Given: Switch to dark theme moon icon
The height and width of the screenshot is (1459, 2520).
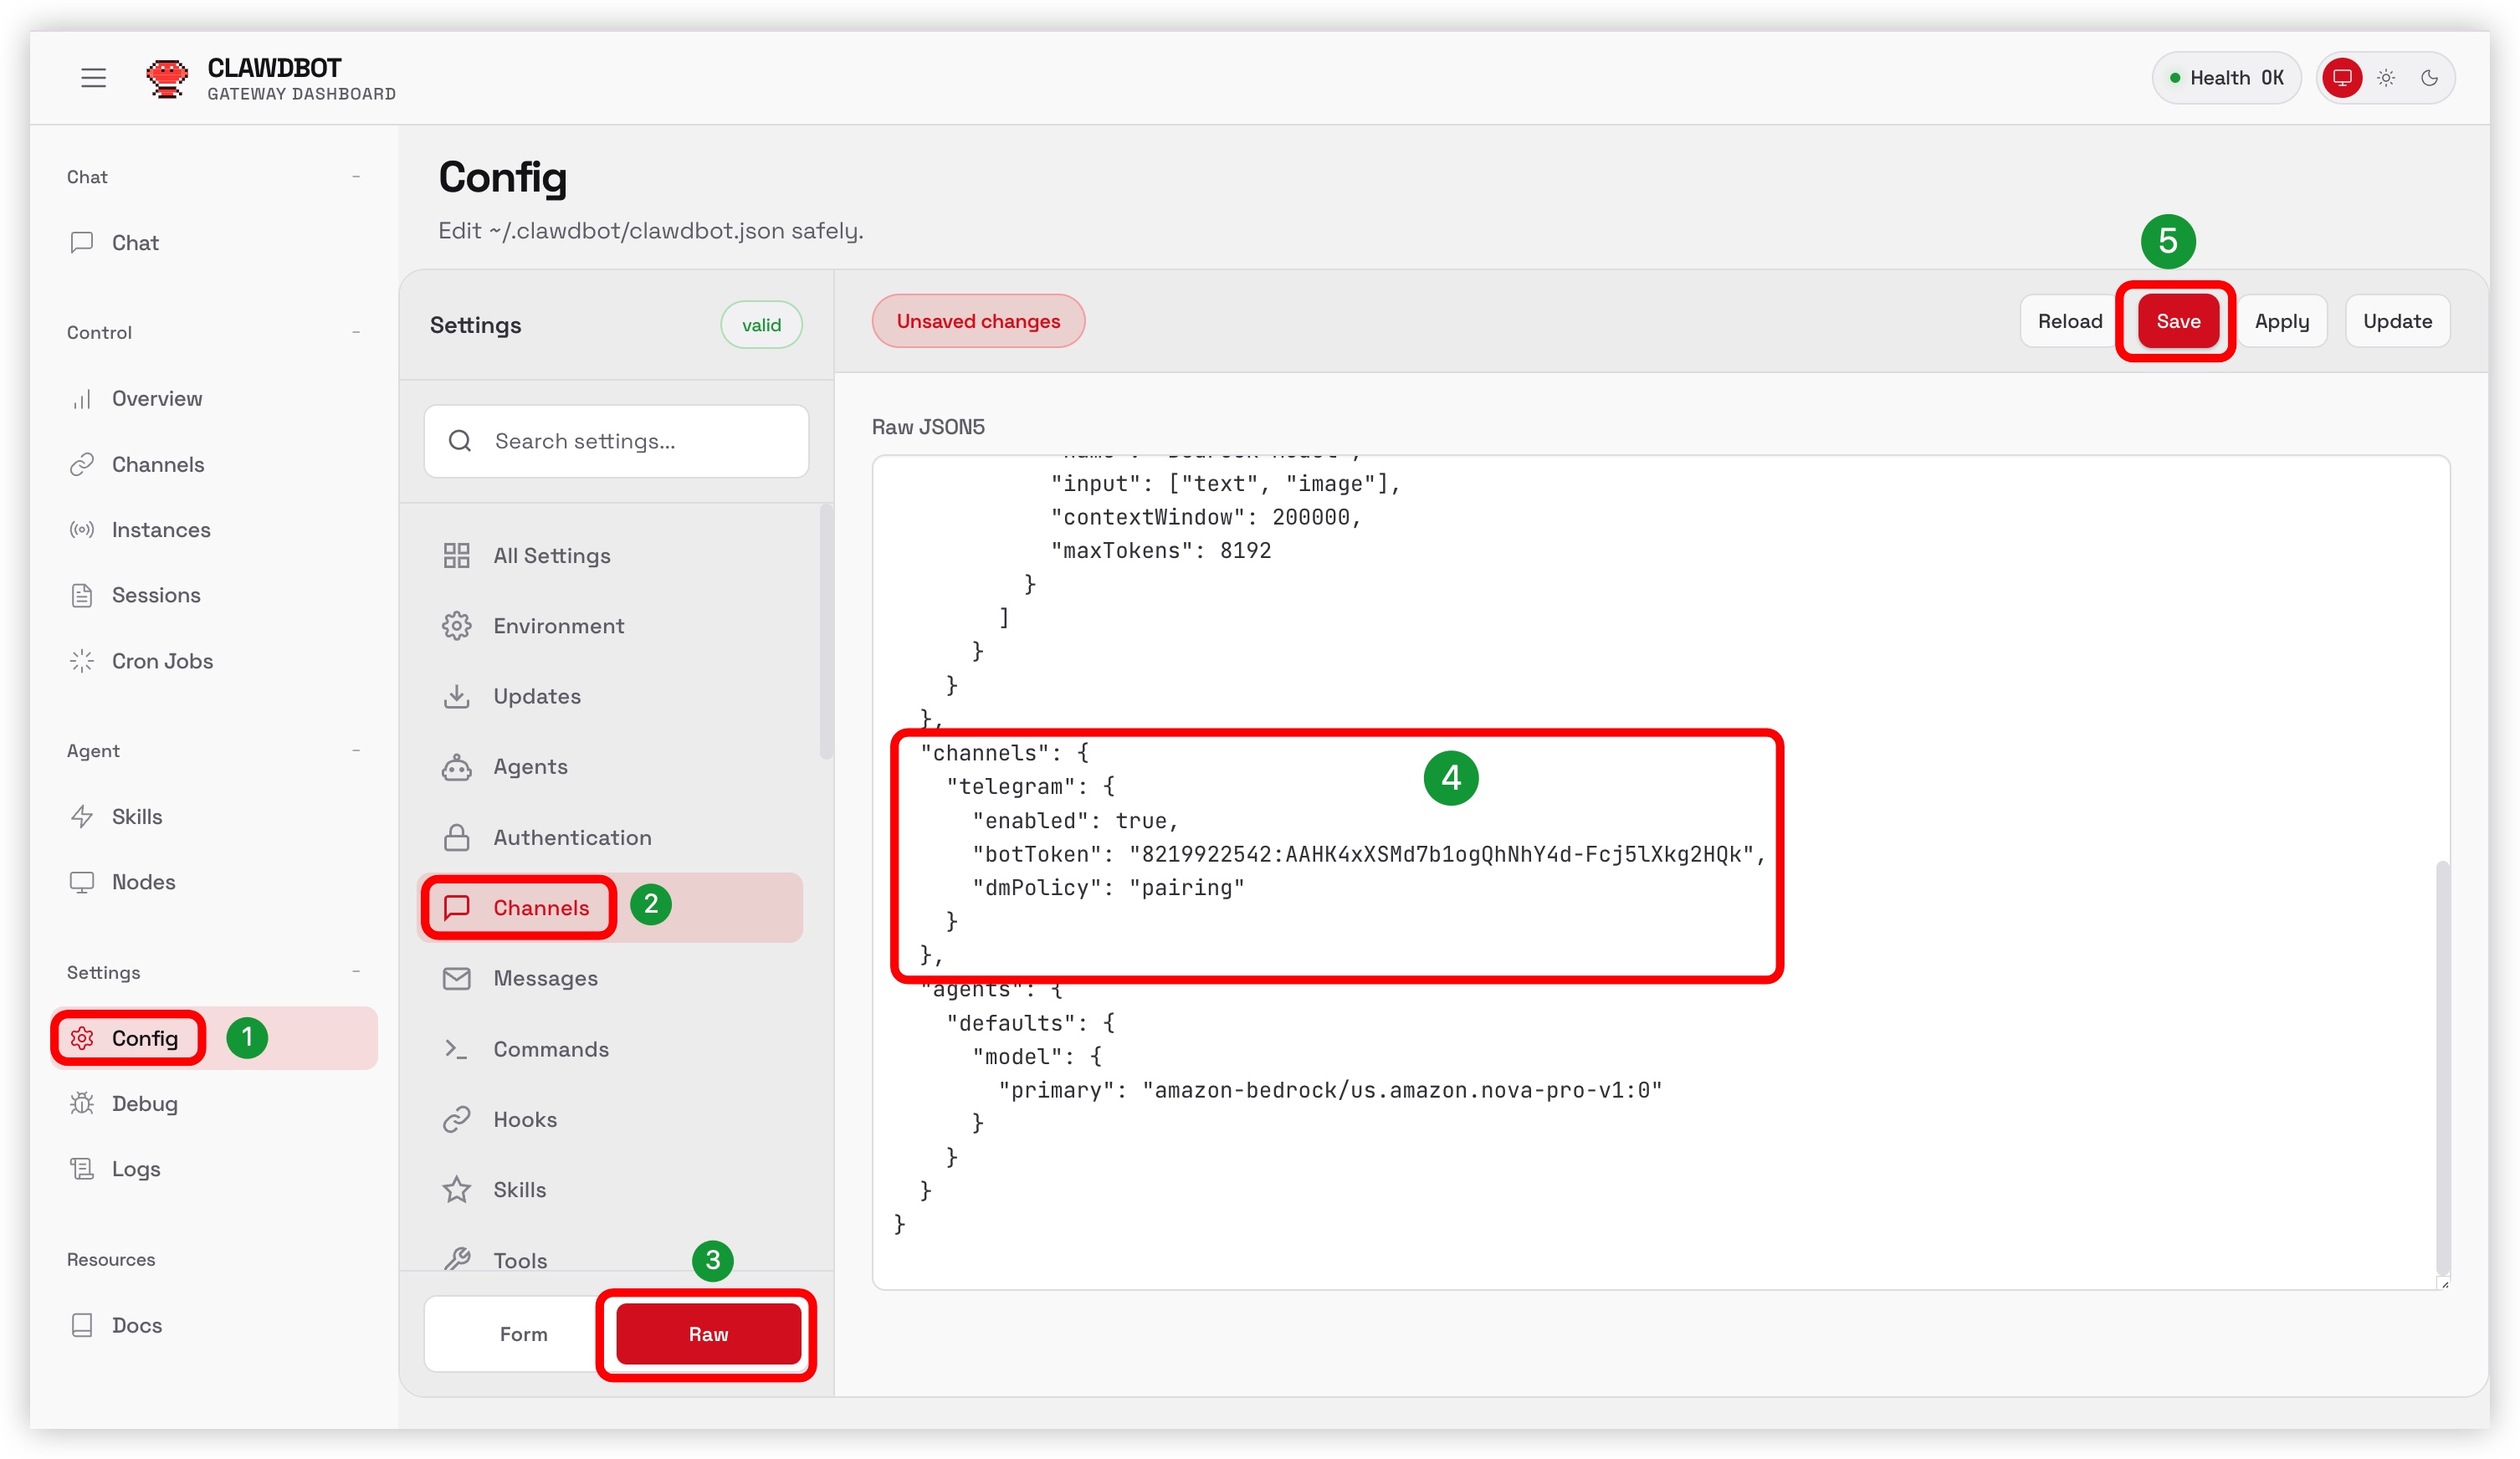Looking at the screenshot, I should 2429,78.
